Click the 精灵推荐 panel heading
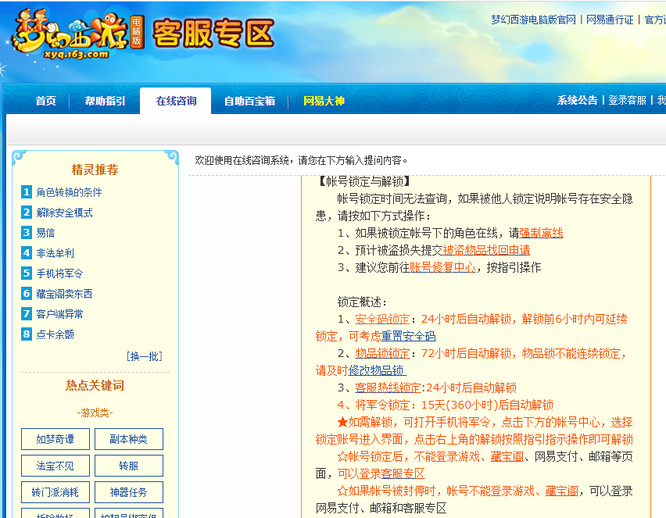Image resolution: width=666 pixels, height=518 pixels. coord(95,170)
